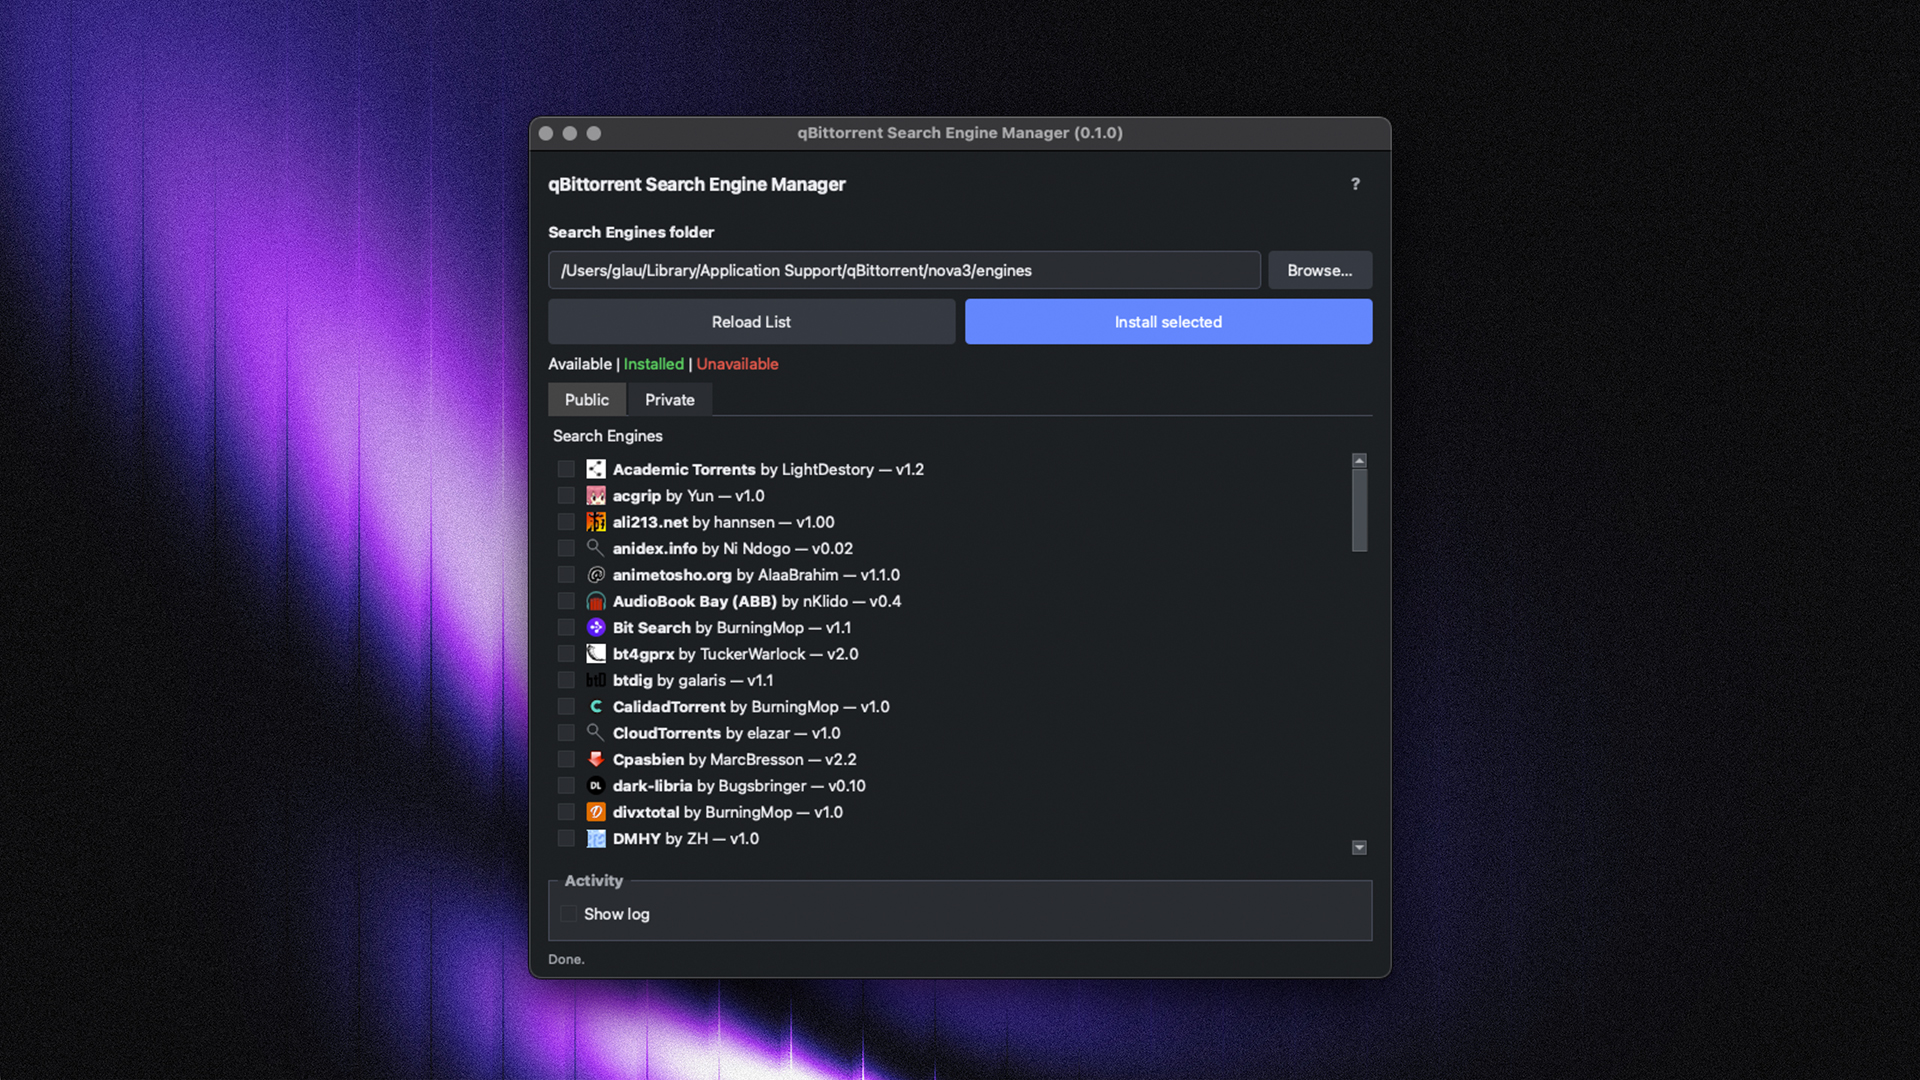Click the dark-libria DL icon
This screenshot has height=1080, width=1920.
pos(596,786)
